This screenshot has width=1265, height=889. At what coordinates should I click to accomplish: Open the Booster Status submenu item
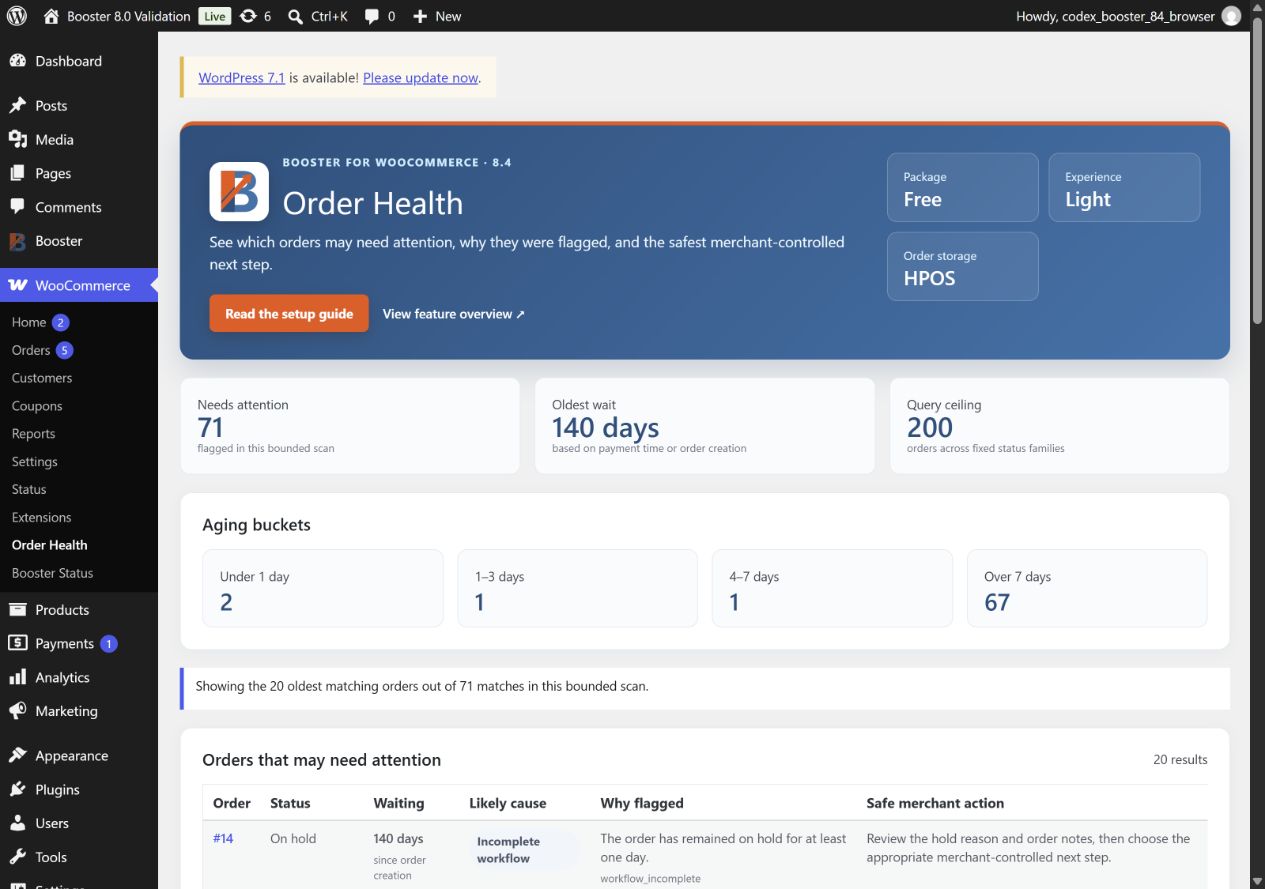(x=52, y=573)
